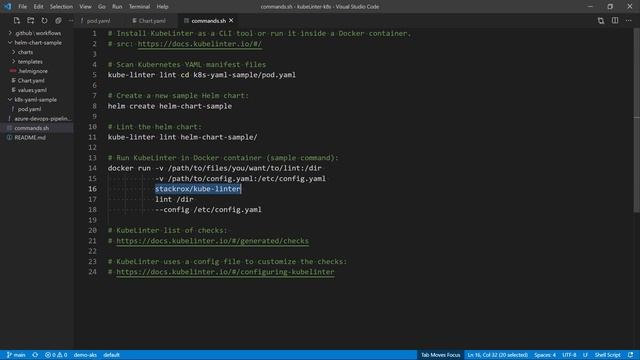
Task: Open the Help menu
Action: pos(162,7)
